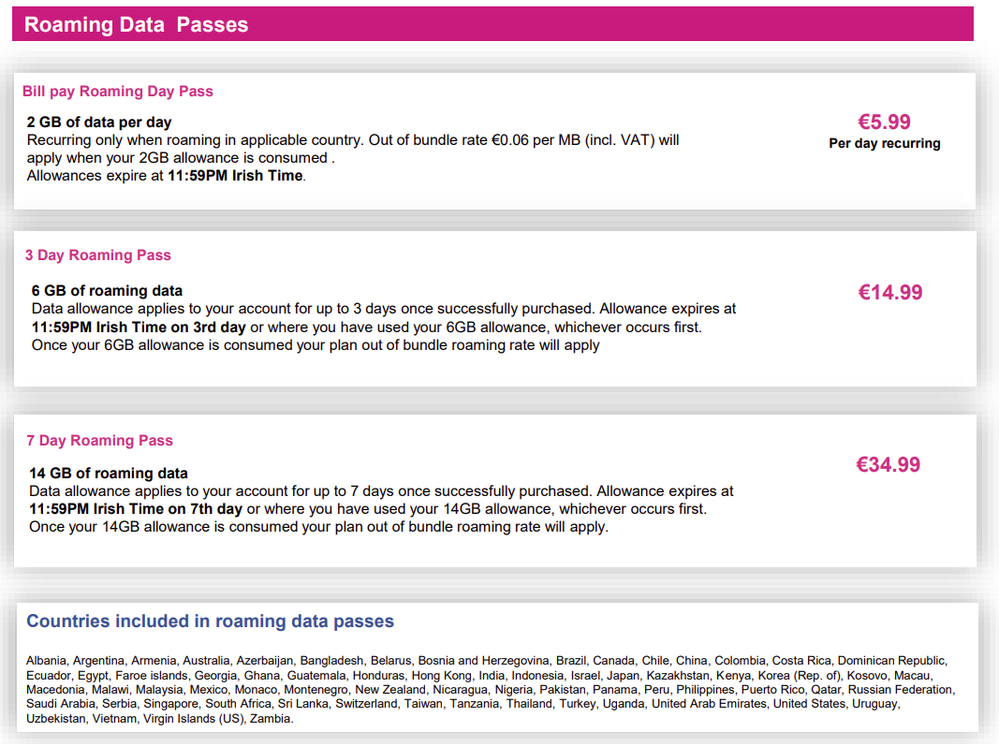Image resolution: width=999 pixels, height=744 pixels.
Task: Select the Bill pay Roaming Day Pass heading
Action: pyautogui.click(x=118, y=91)
